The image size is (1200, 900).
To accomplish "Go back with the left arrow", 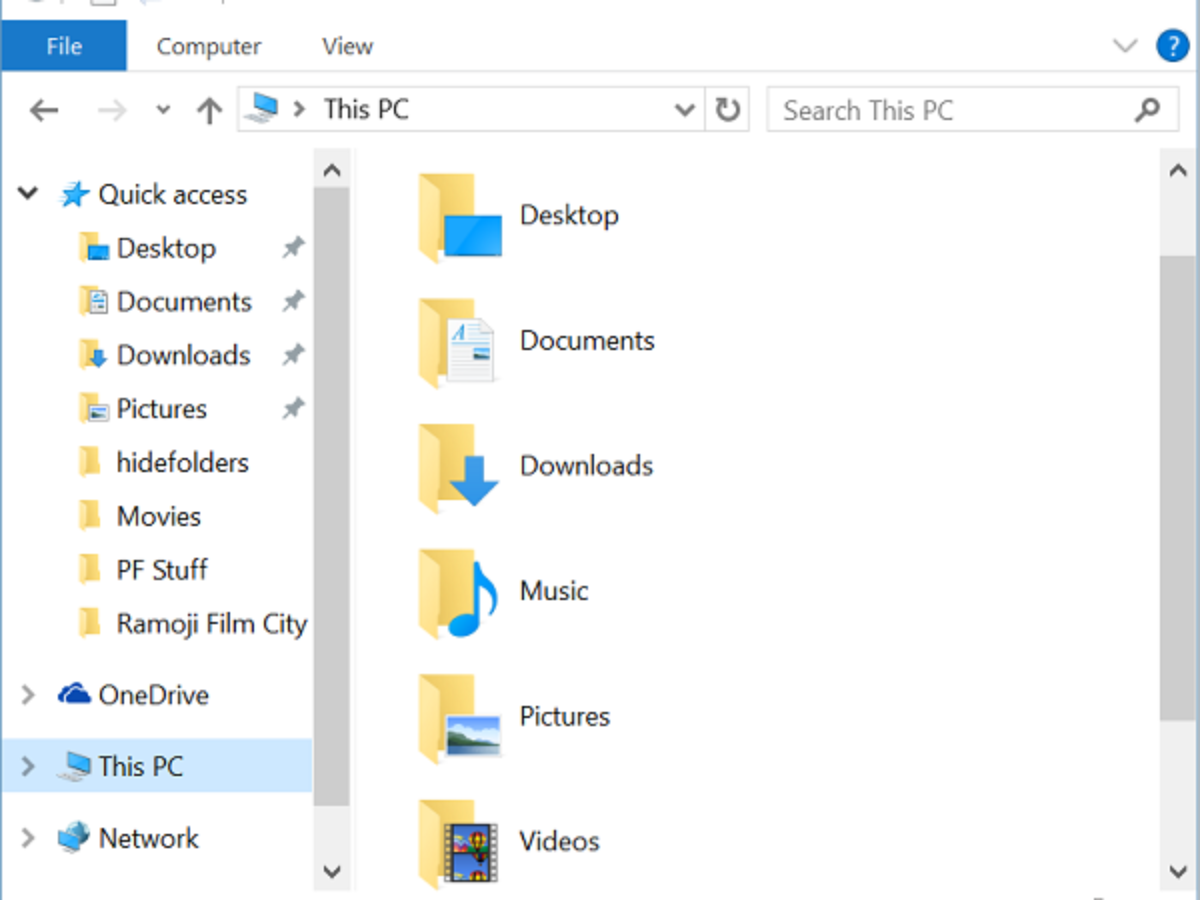I will click(x=44, y=110).
